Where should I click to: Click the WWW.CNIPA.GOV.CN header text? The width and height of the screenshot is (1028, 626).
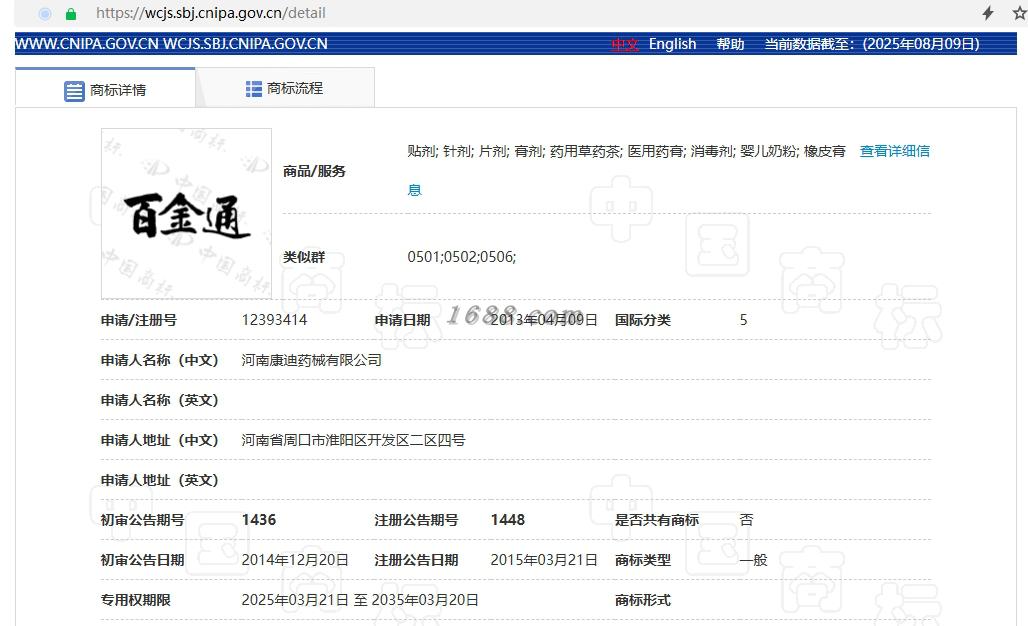point(87,44)
